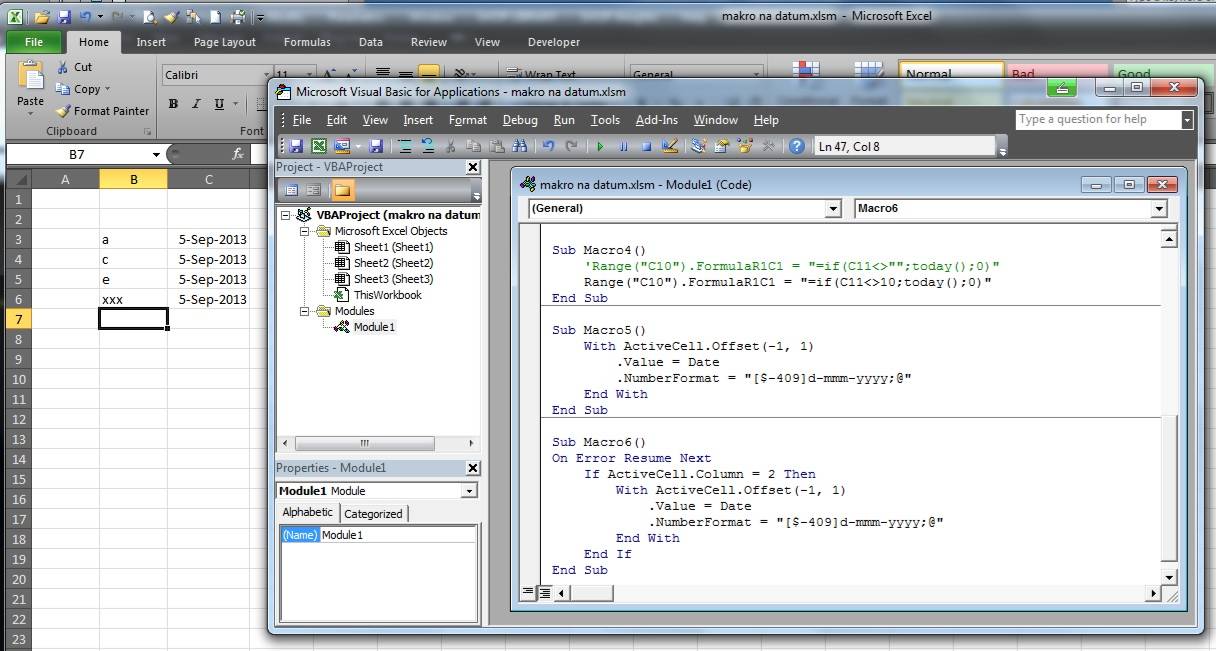Open Project Explorer via toolbar icon
The height and width of the screenshot is (651, 1216).
coord(698,146)
